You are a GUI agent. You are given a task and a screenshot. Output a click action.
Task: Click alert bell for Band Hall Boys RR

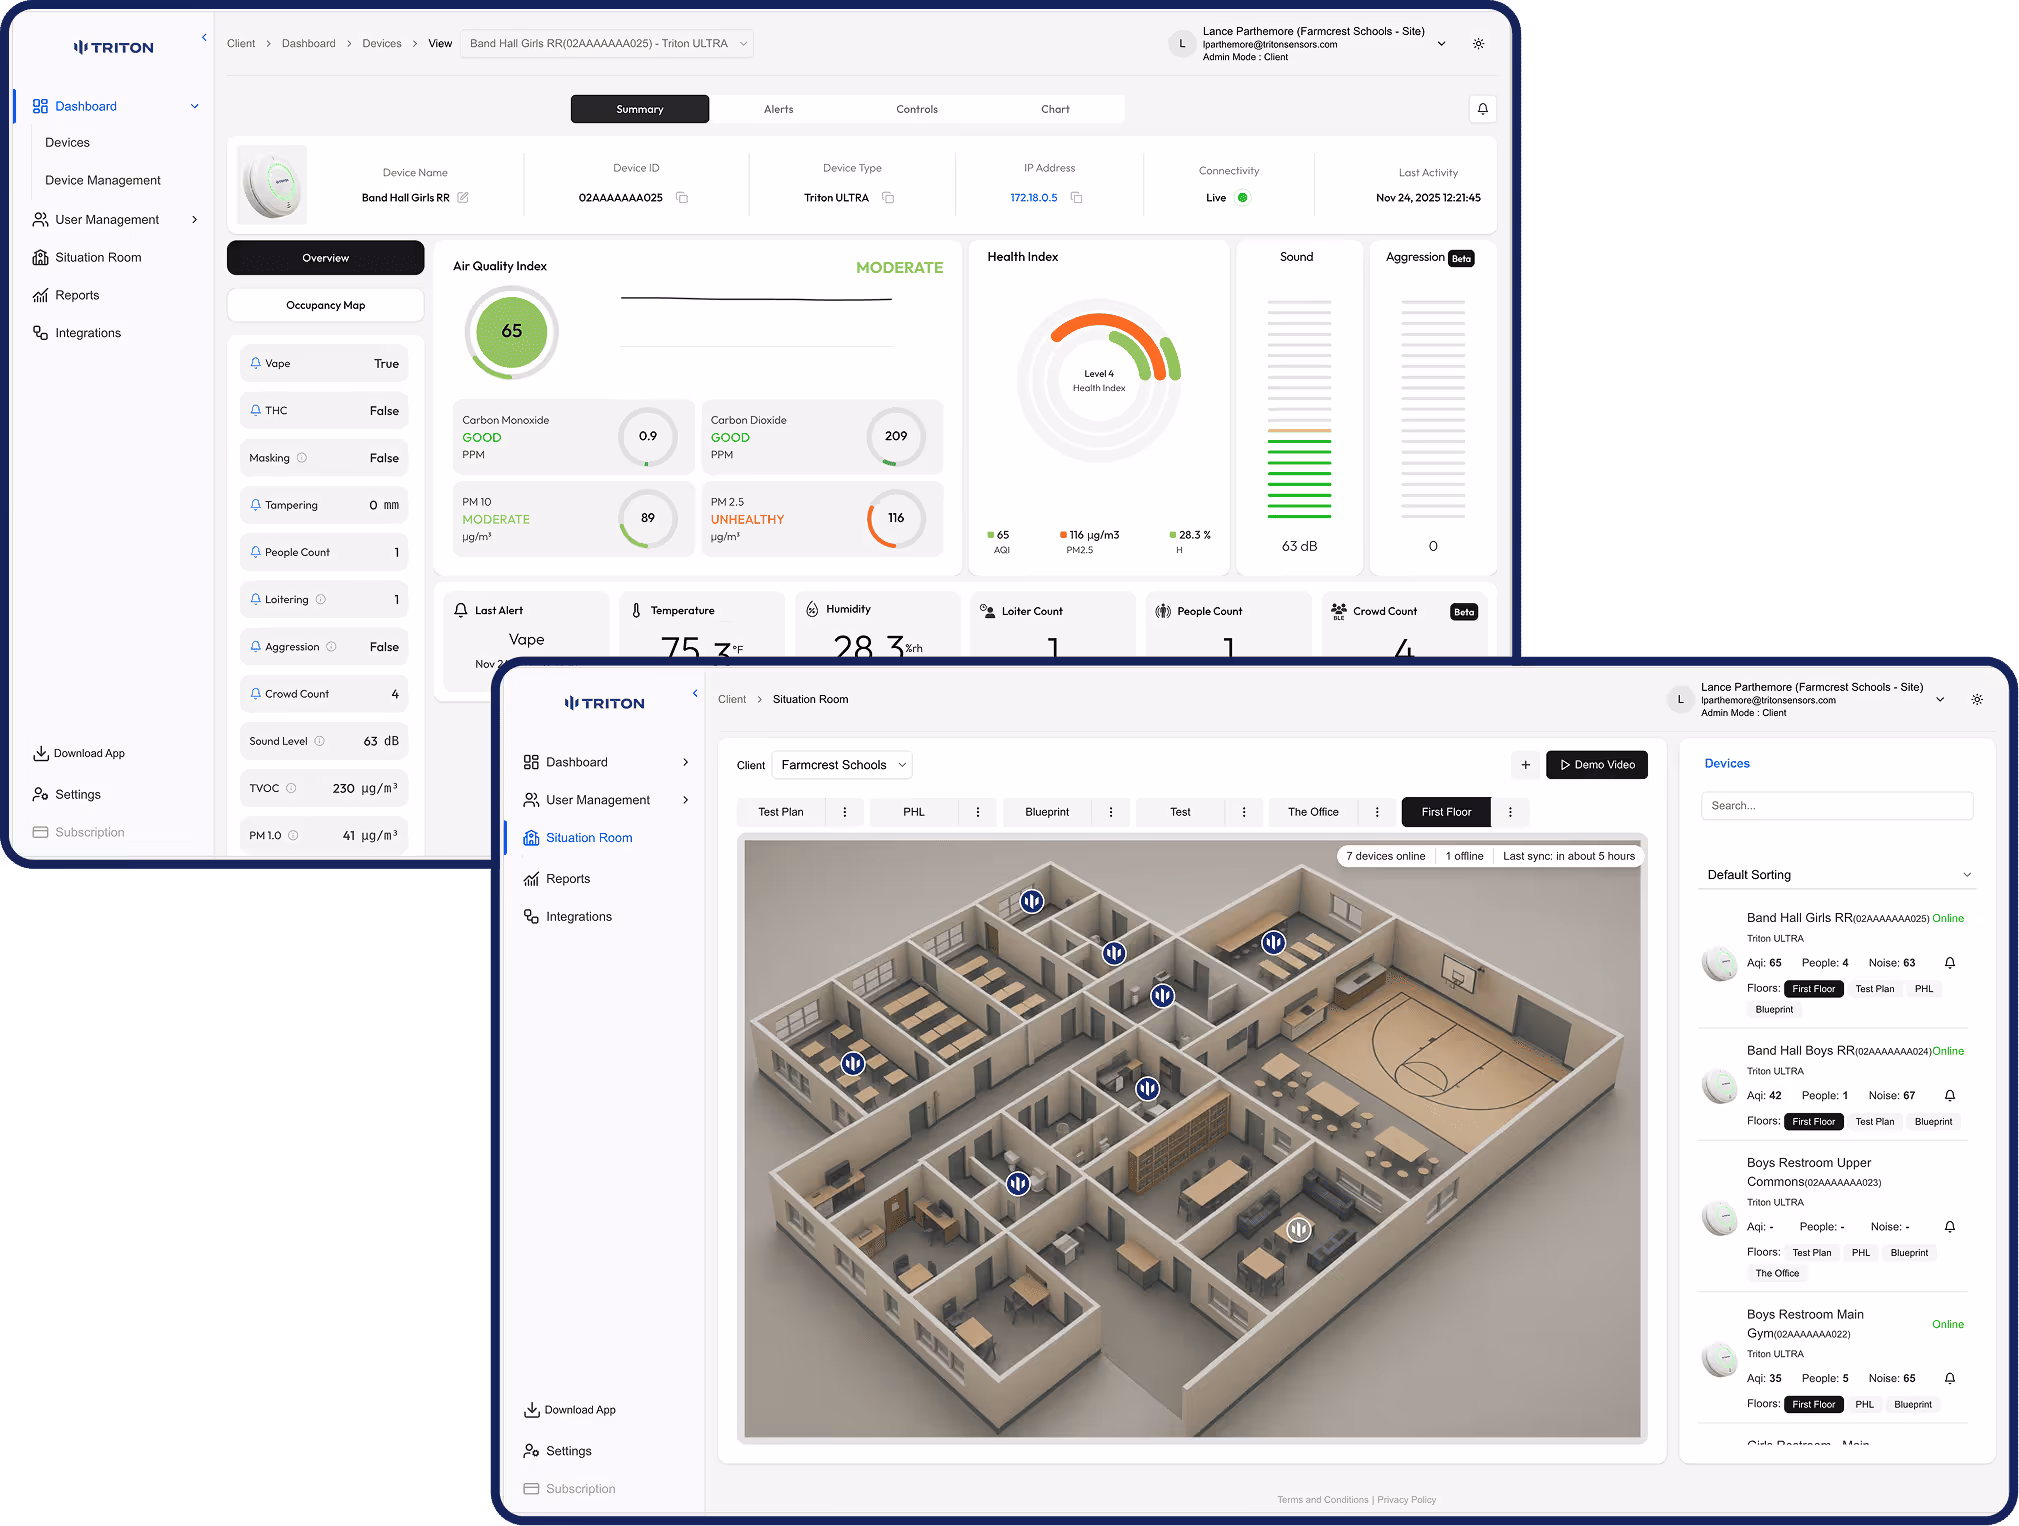coord(1949,1096)
